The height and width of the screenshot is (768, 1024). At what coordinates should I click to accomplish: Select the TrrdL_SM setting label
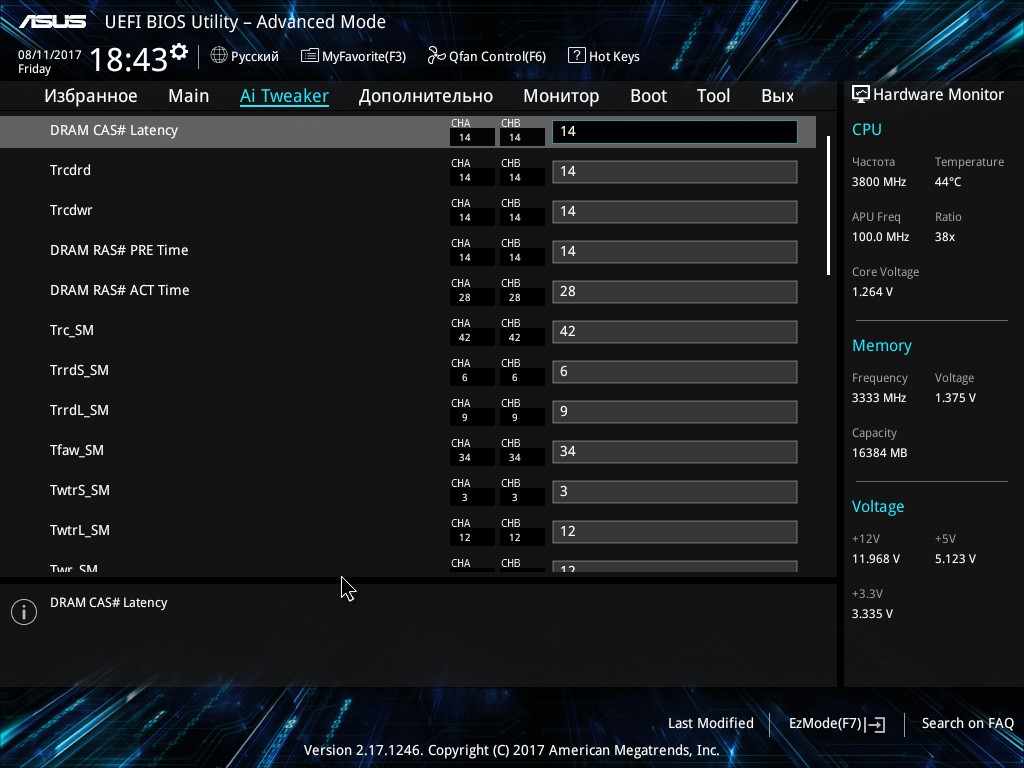pyautogui.click(x=79, y=410)
